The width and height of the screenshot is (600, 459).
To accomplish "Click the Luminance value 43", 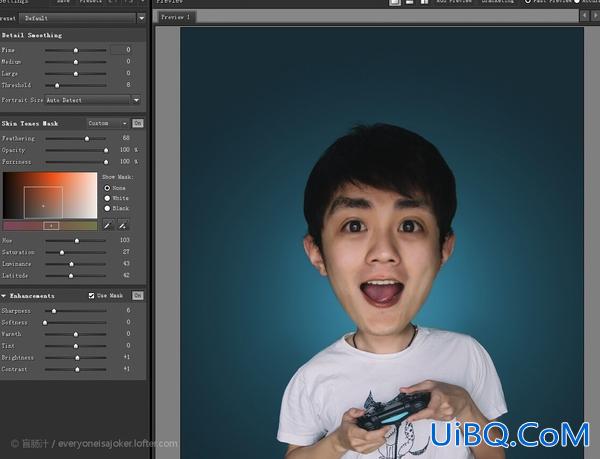I will (126, 263).
